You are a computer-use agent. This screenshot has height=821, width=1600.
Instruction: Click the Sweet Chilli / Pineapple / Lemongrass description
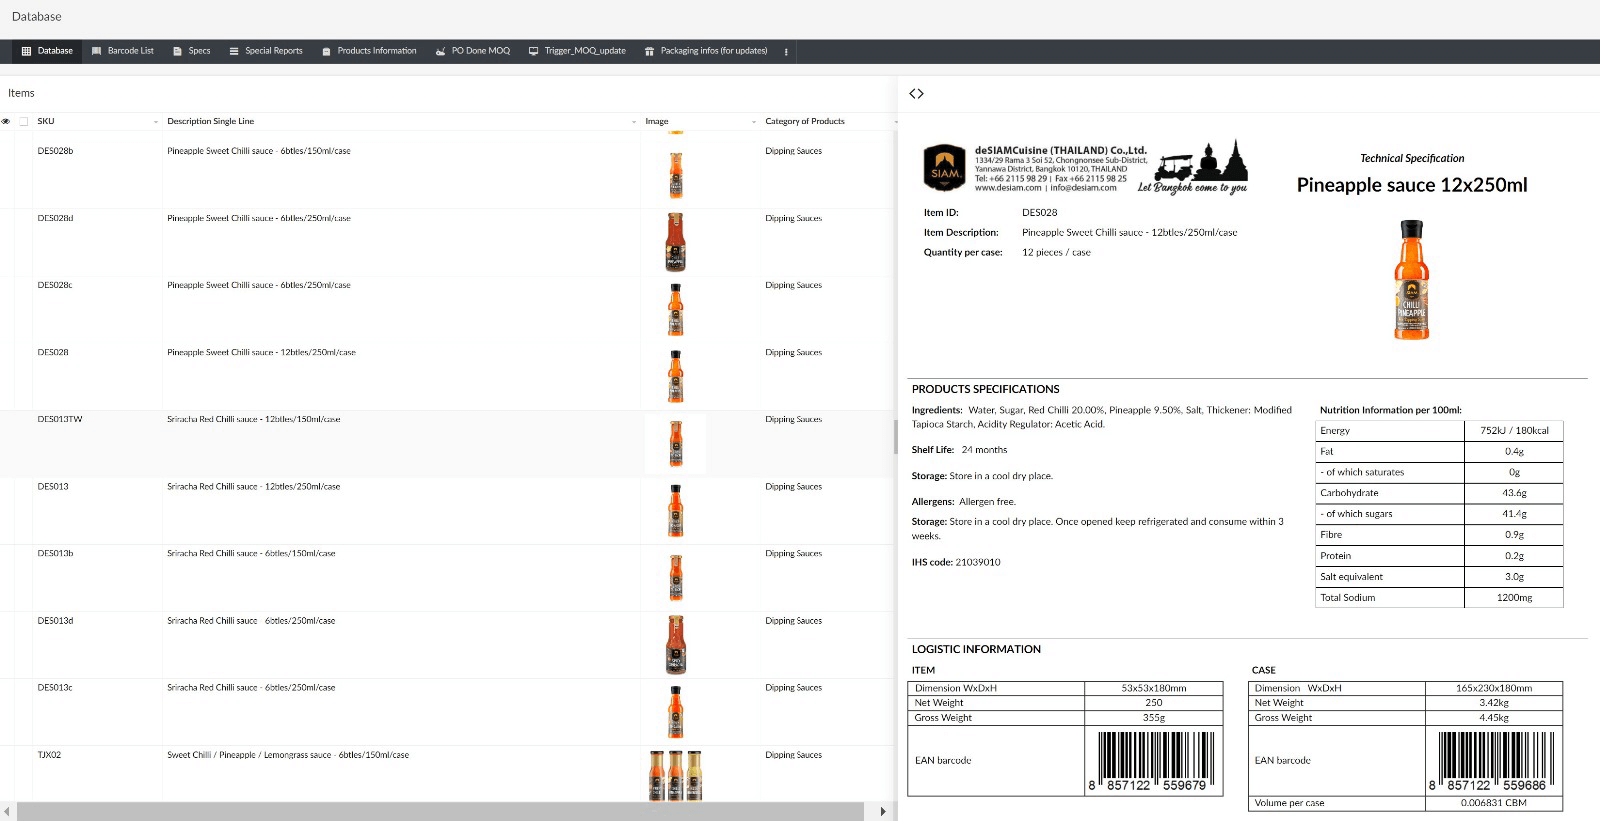click(288, 755)
